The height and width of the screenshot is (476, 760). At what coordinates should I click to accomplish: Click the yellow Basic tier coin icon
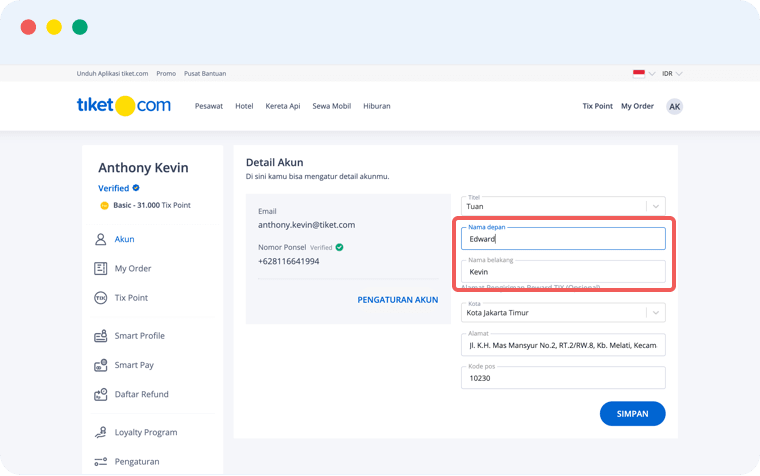click(104, 205)
